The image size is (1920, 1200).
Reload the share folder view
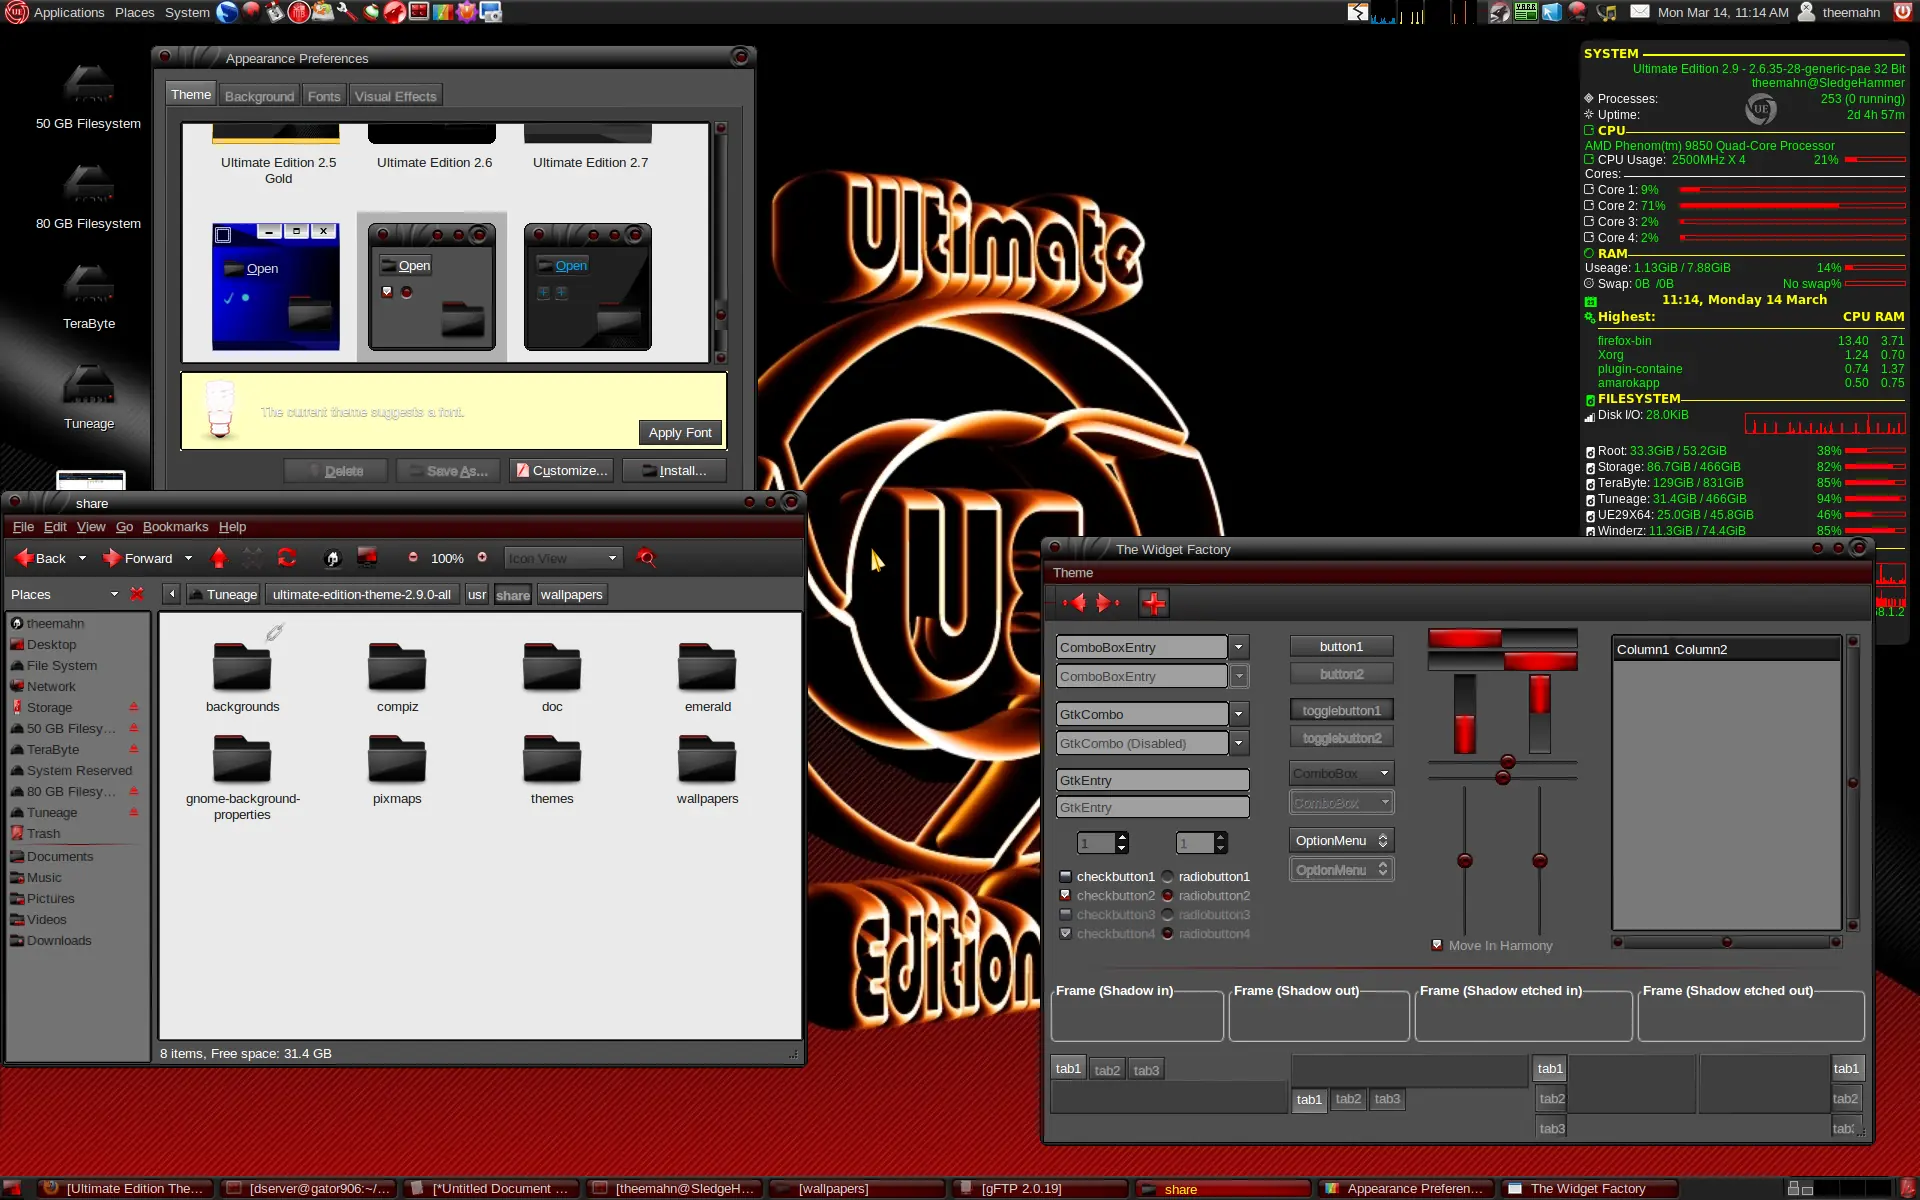click(x=287, y=558)
